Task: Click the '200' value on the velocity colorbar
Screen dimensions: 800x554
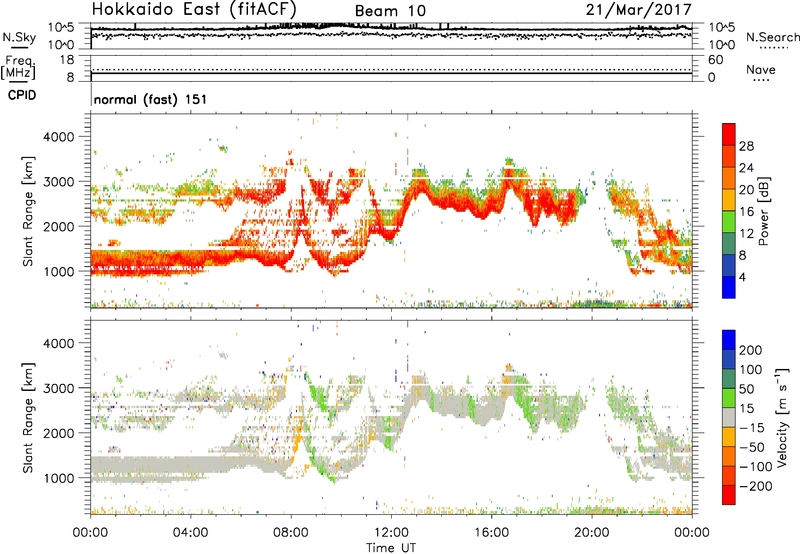Action: point(751,350)
